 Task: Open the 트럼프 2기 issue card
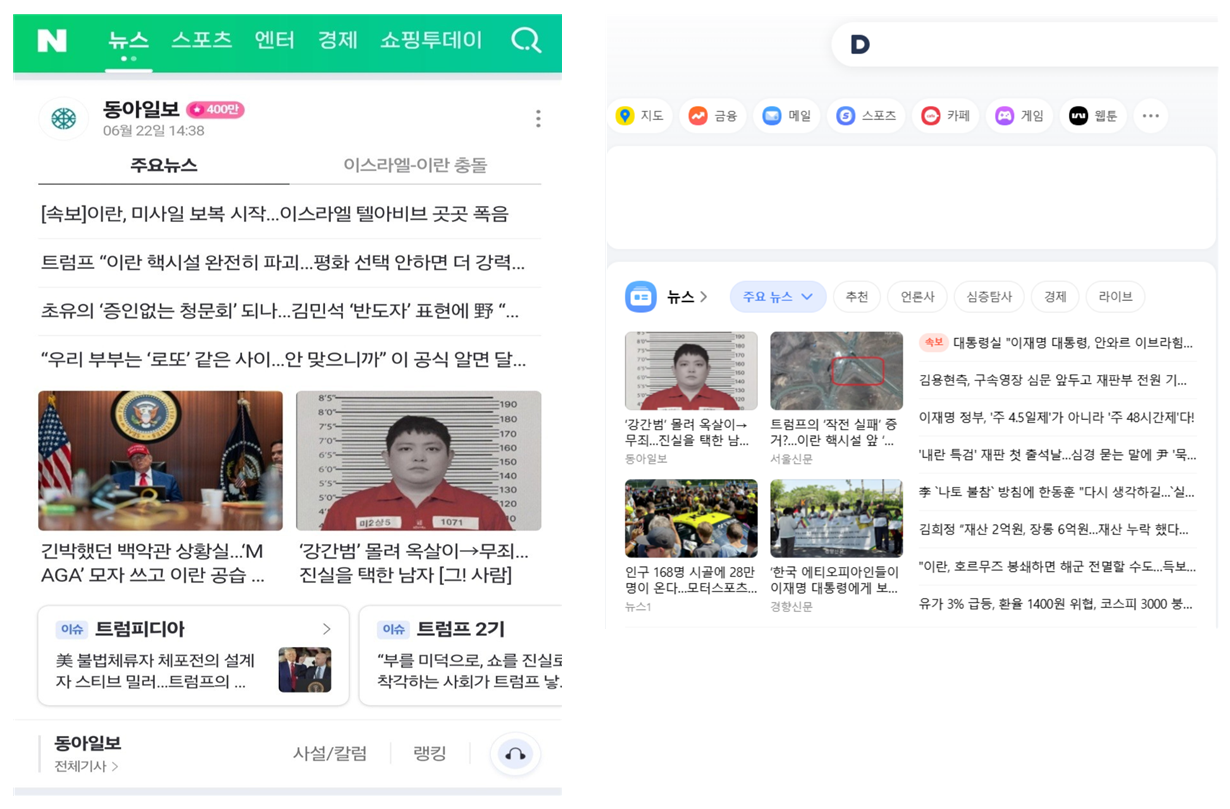[460, 655]
